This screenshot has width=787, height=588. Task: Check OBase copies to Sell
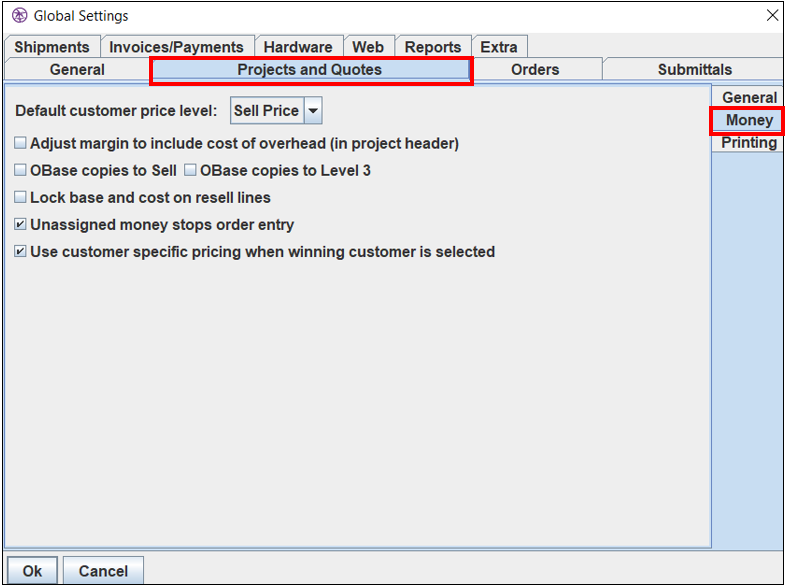[21, 171]
